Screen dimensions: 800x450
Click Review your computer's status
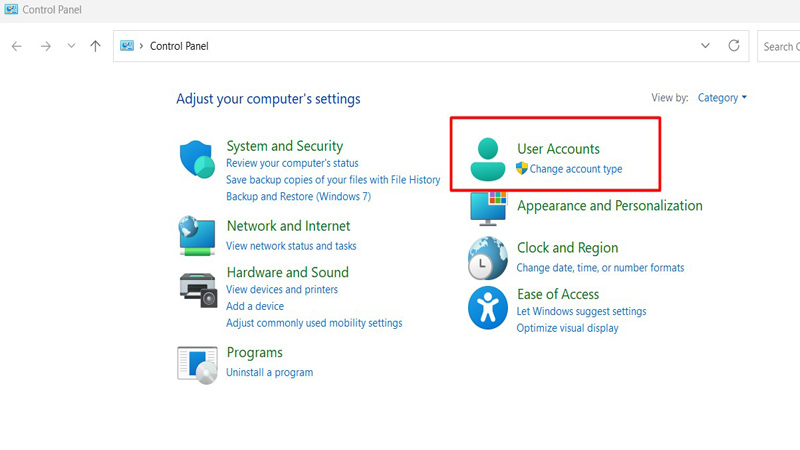pos(292,163)
